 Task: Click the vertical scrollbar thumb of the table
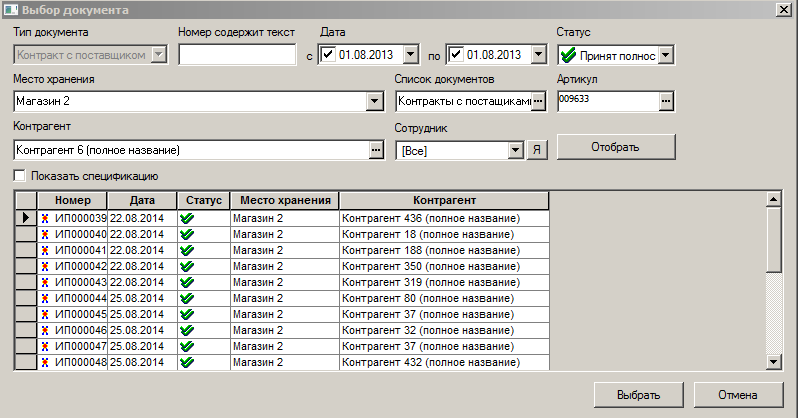pos(774,239)
